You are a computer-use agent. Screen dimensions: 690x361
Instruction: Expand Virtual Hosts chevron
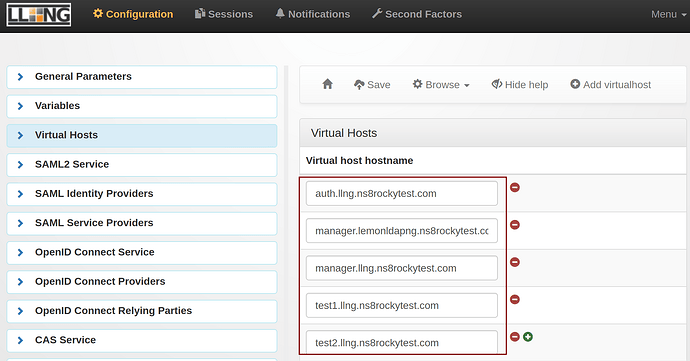pos(20,135)
